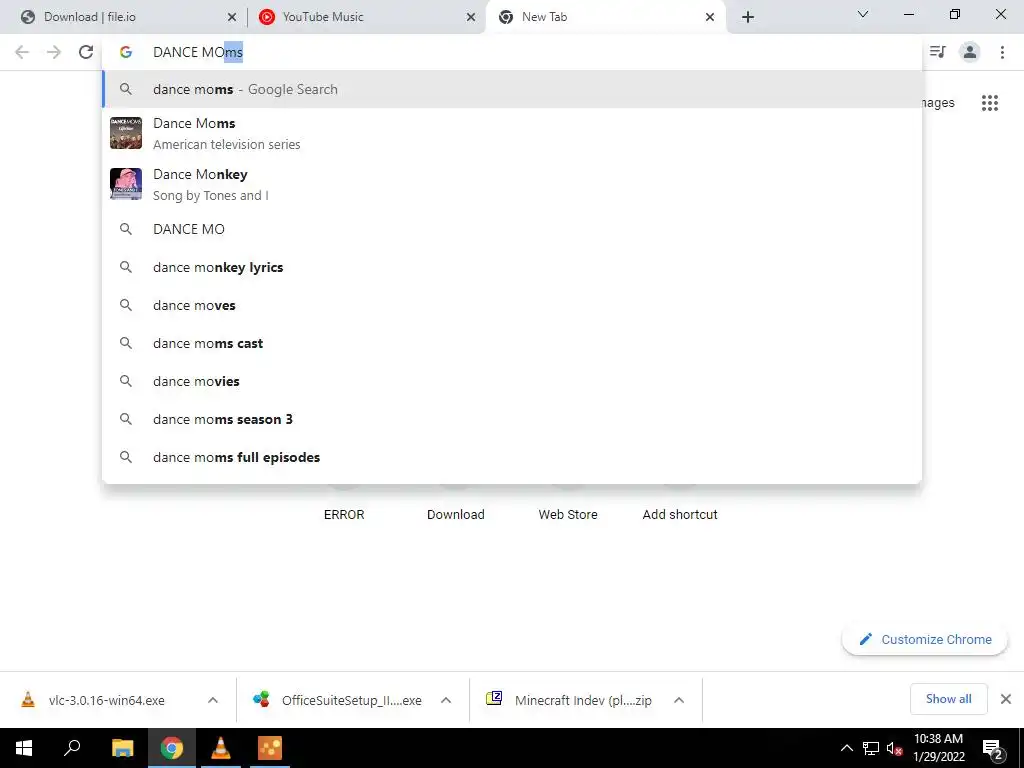Click the Dance Moms series thumbnail
1024x768 pixels.
tap(125, 133)
